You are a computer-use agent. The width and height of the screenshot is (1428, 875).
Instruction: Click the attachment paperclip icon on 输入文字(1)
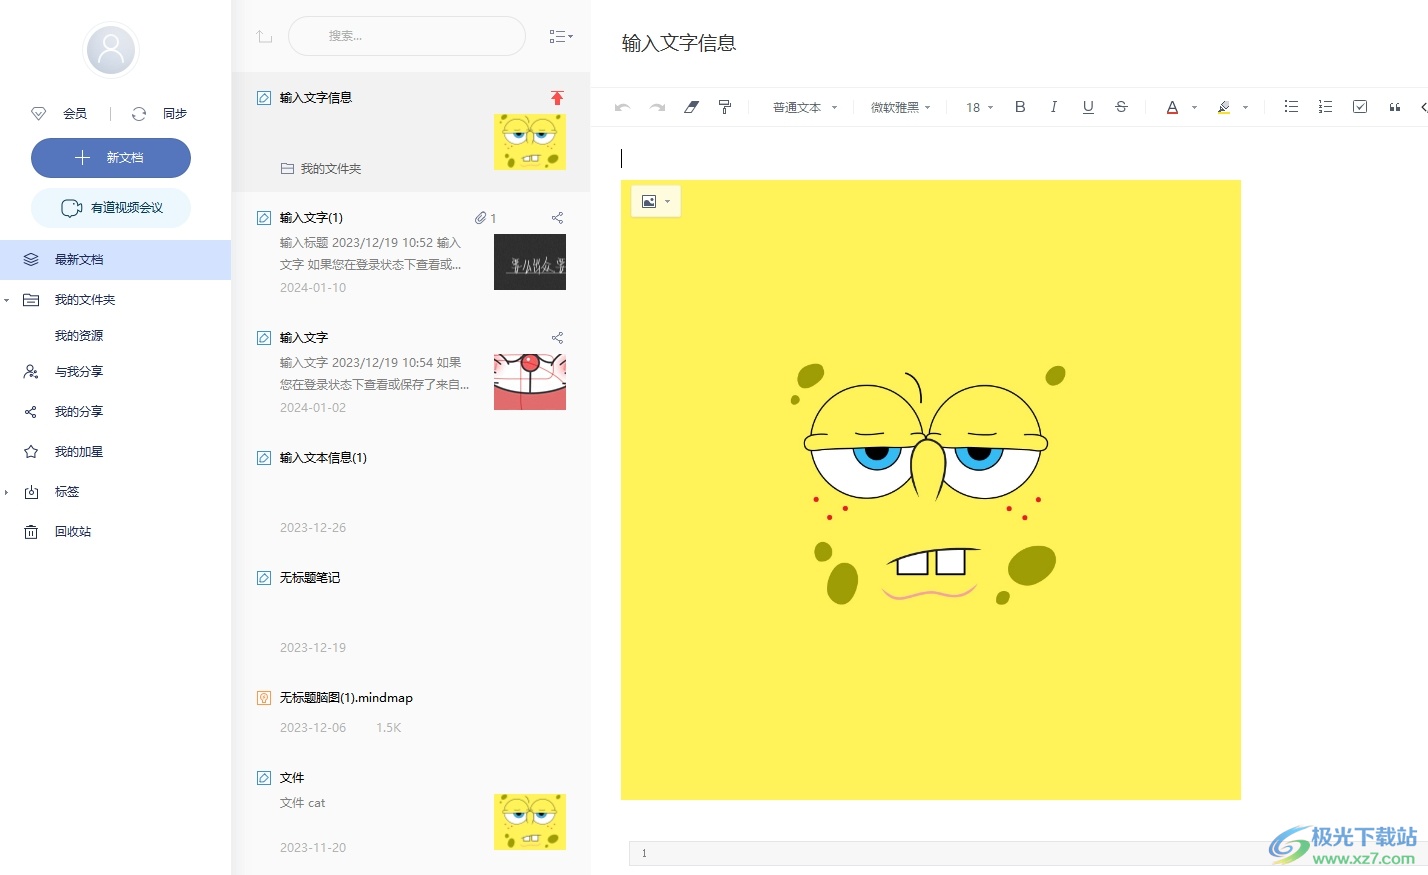tap(481, 218)
